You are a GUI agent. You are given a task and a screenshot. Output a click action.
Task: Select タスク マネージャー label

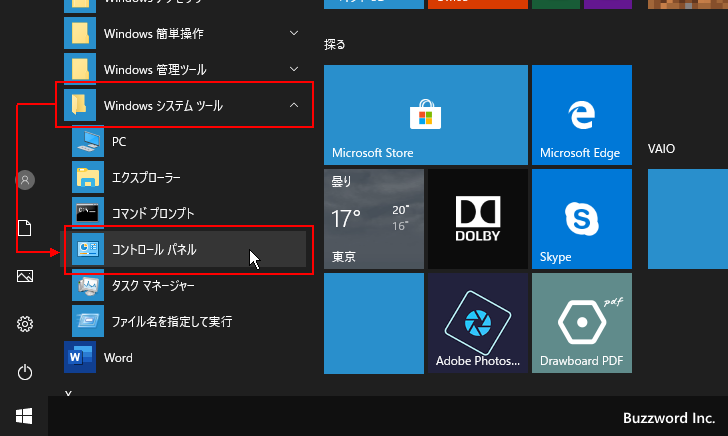point(153,286)
